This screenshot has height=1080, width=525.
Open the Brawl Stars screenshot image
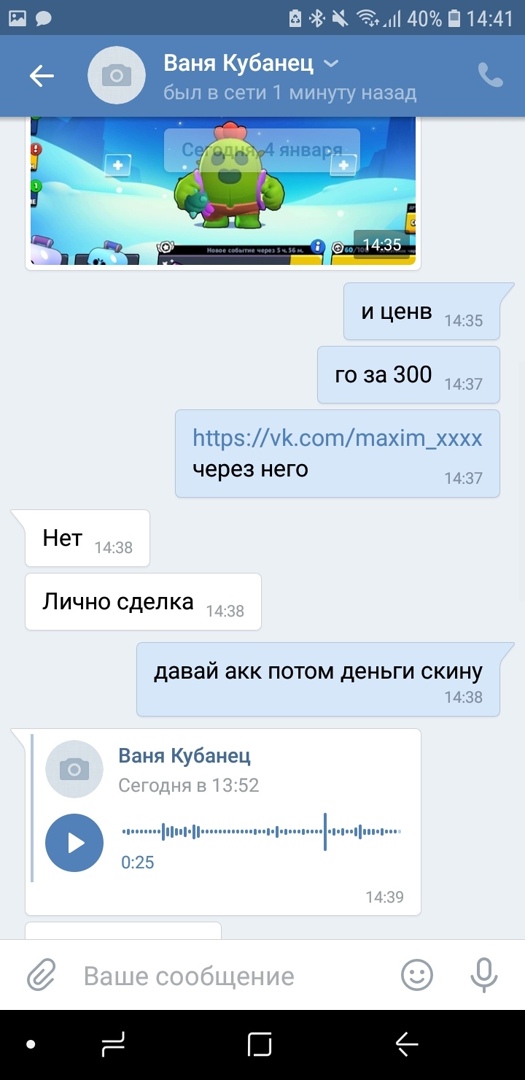tap(223, 191)
